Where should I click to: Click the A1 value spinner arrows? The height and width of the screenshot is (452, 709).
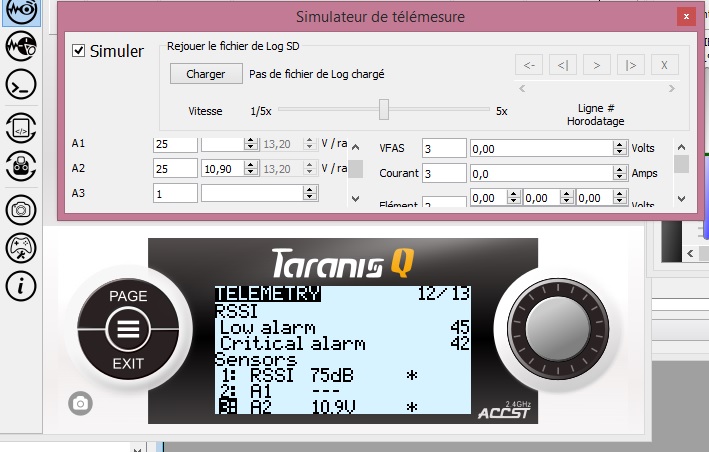(x=251, y=144)
